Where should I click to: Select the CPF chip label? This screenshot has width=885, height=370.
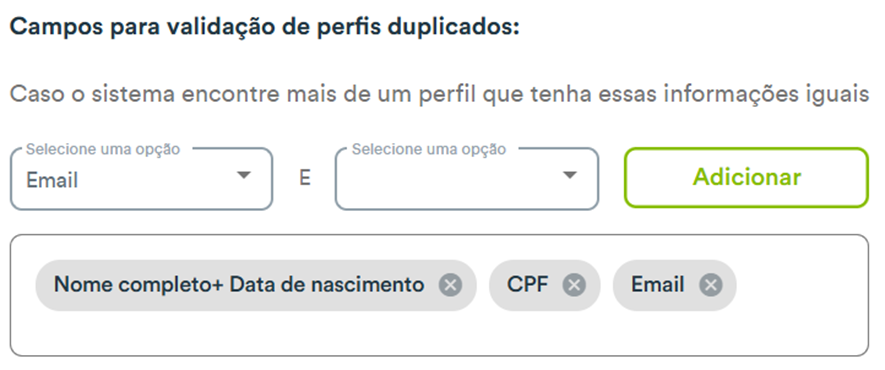click(528, 284)
